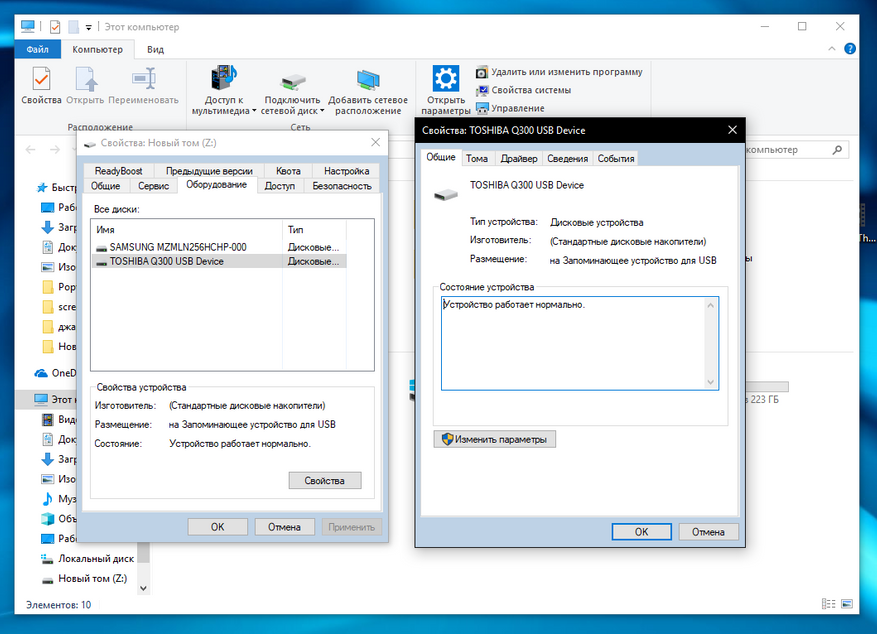Switch to the Вид ribbon tab
Screen dimensions: 877x634
pyautogui.click(x=155, y=49)
